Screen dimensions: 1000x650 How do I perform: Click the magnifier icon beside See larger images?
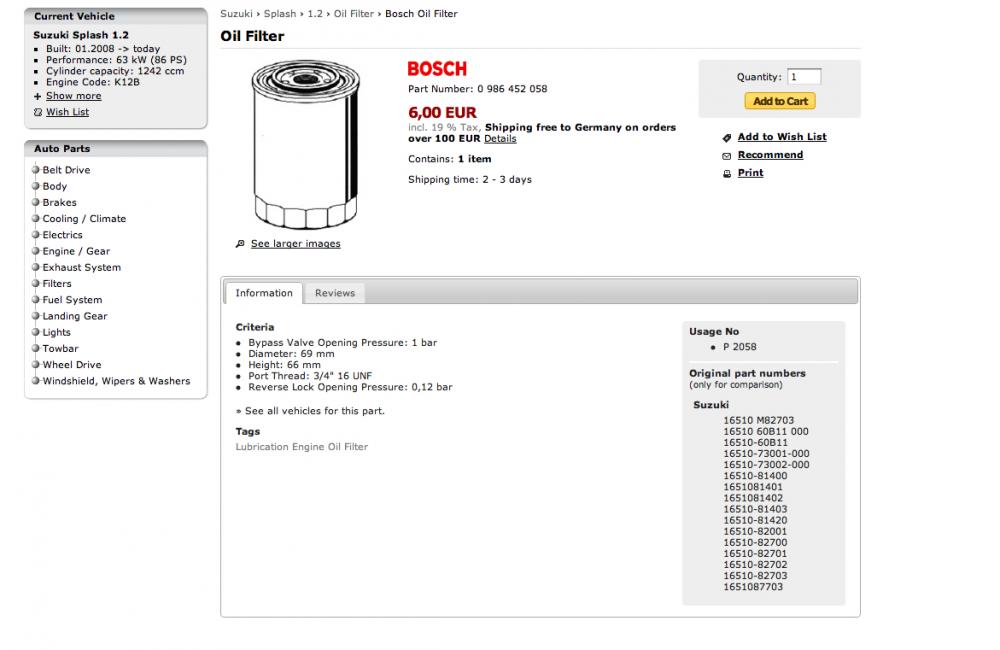point(240,244)
